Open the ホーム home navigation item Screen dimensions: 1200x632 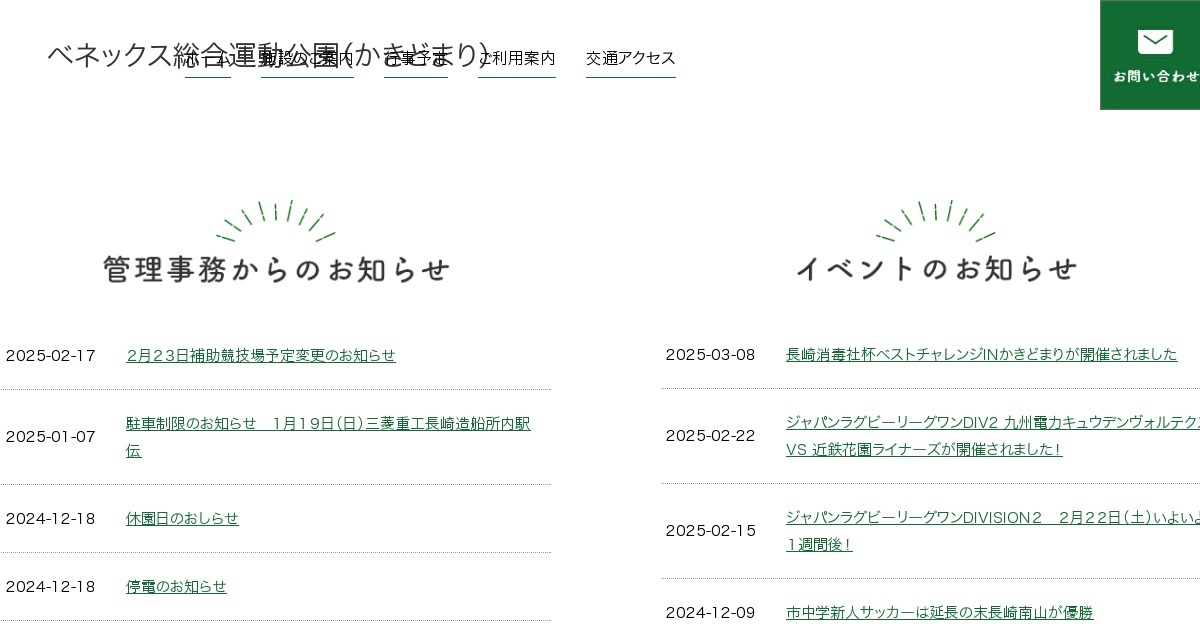[208, 59]
